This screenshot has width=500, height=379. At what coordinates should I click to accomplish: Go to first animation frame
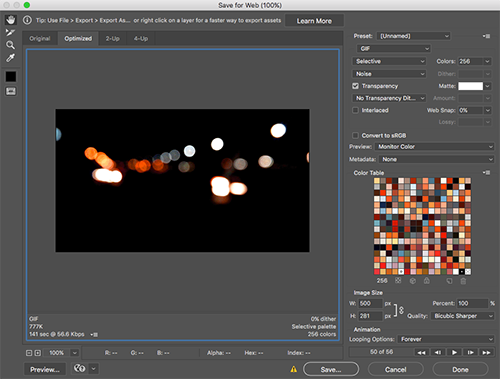(421, 352)
